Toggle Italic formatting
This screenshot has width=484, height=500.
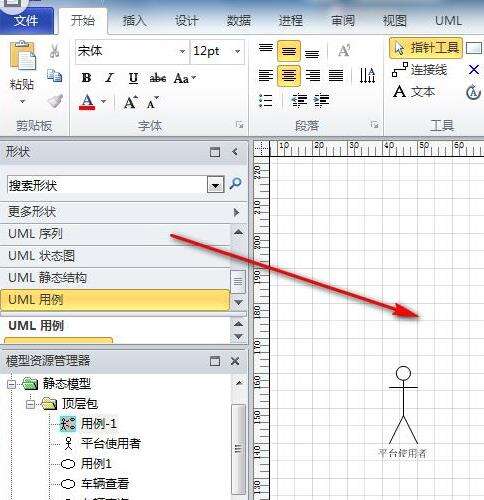(x=109, y=78)
